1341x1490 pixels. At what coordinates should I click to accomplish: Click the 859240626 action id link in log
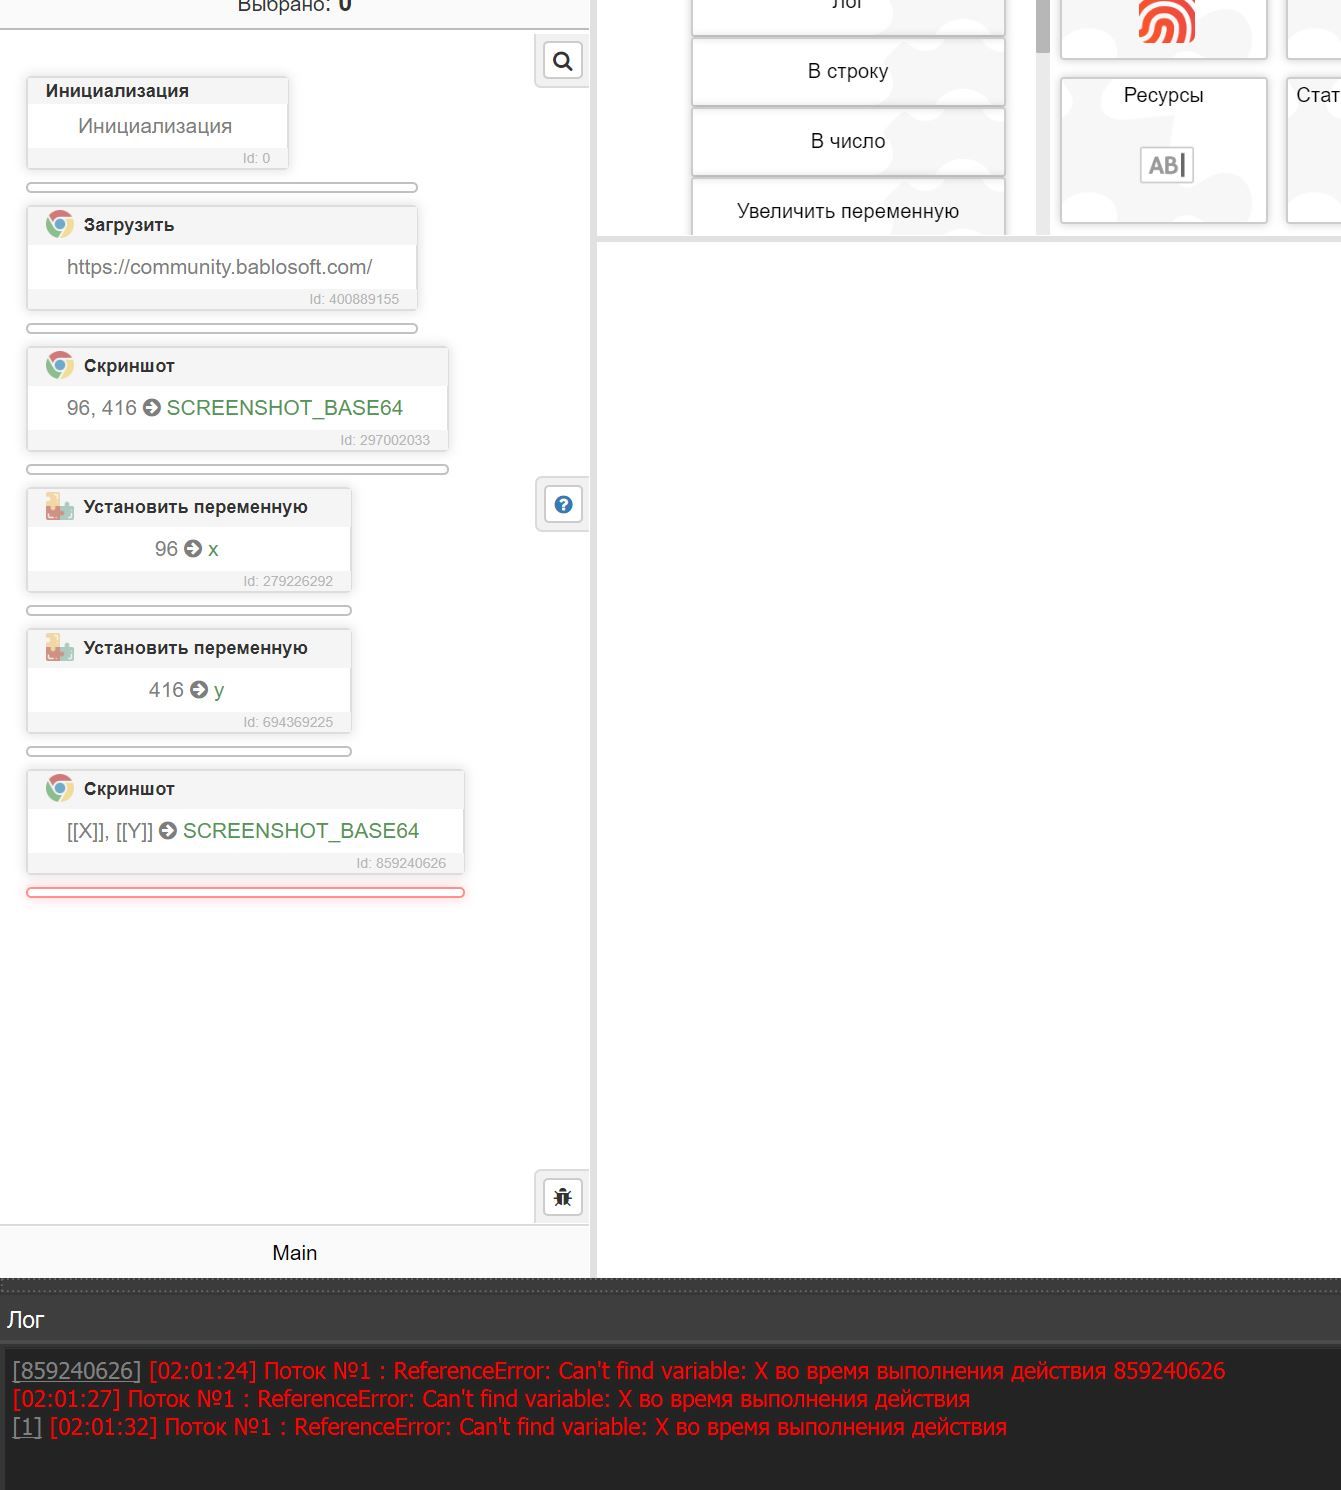[x=76, y=1371]
